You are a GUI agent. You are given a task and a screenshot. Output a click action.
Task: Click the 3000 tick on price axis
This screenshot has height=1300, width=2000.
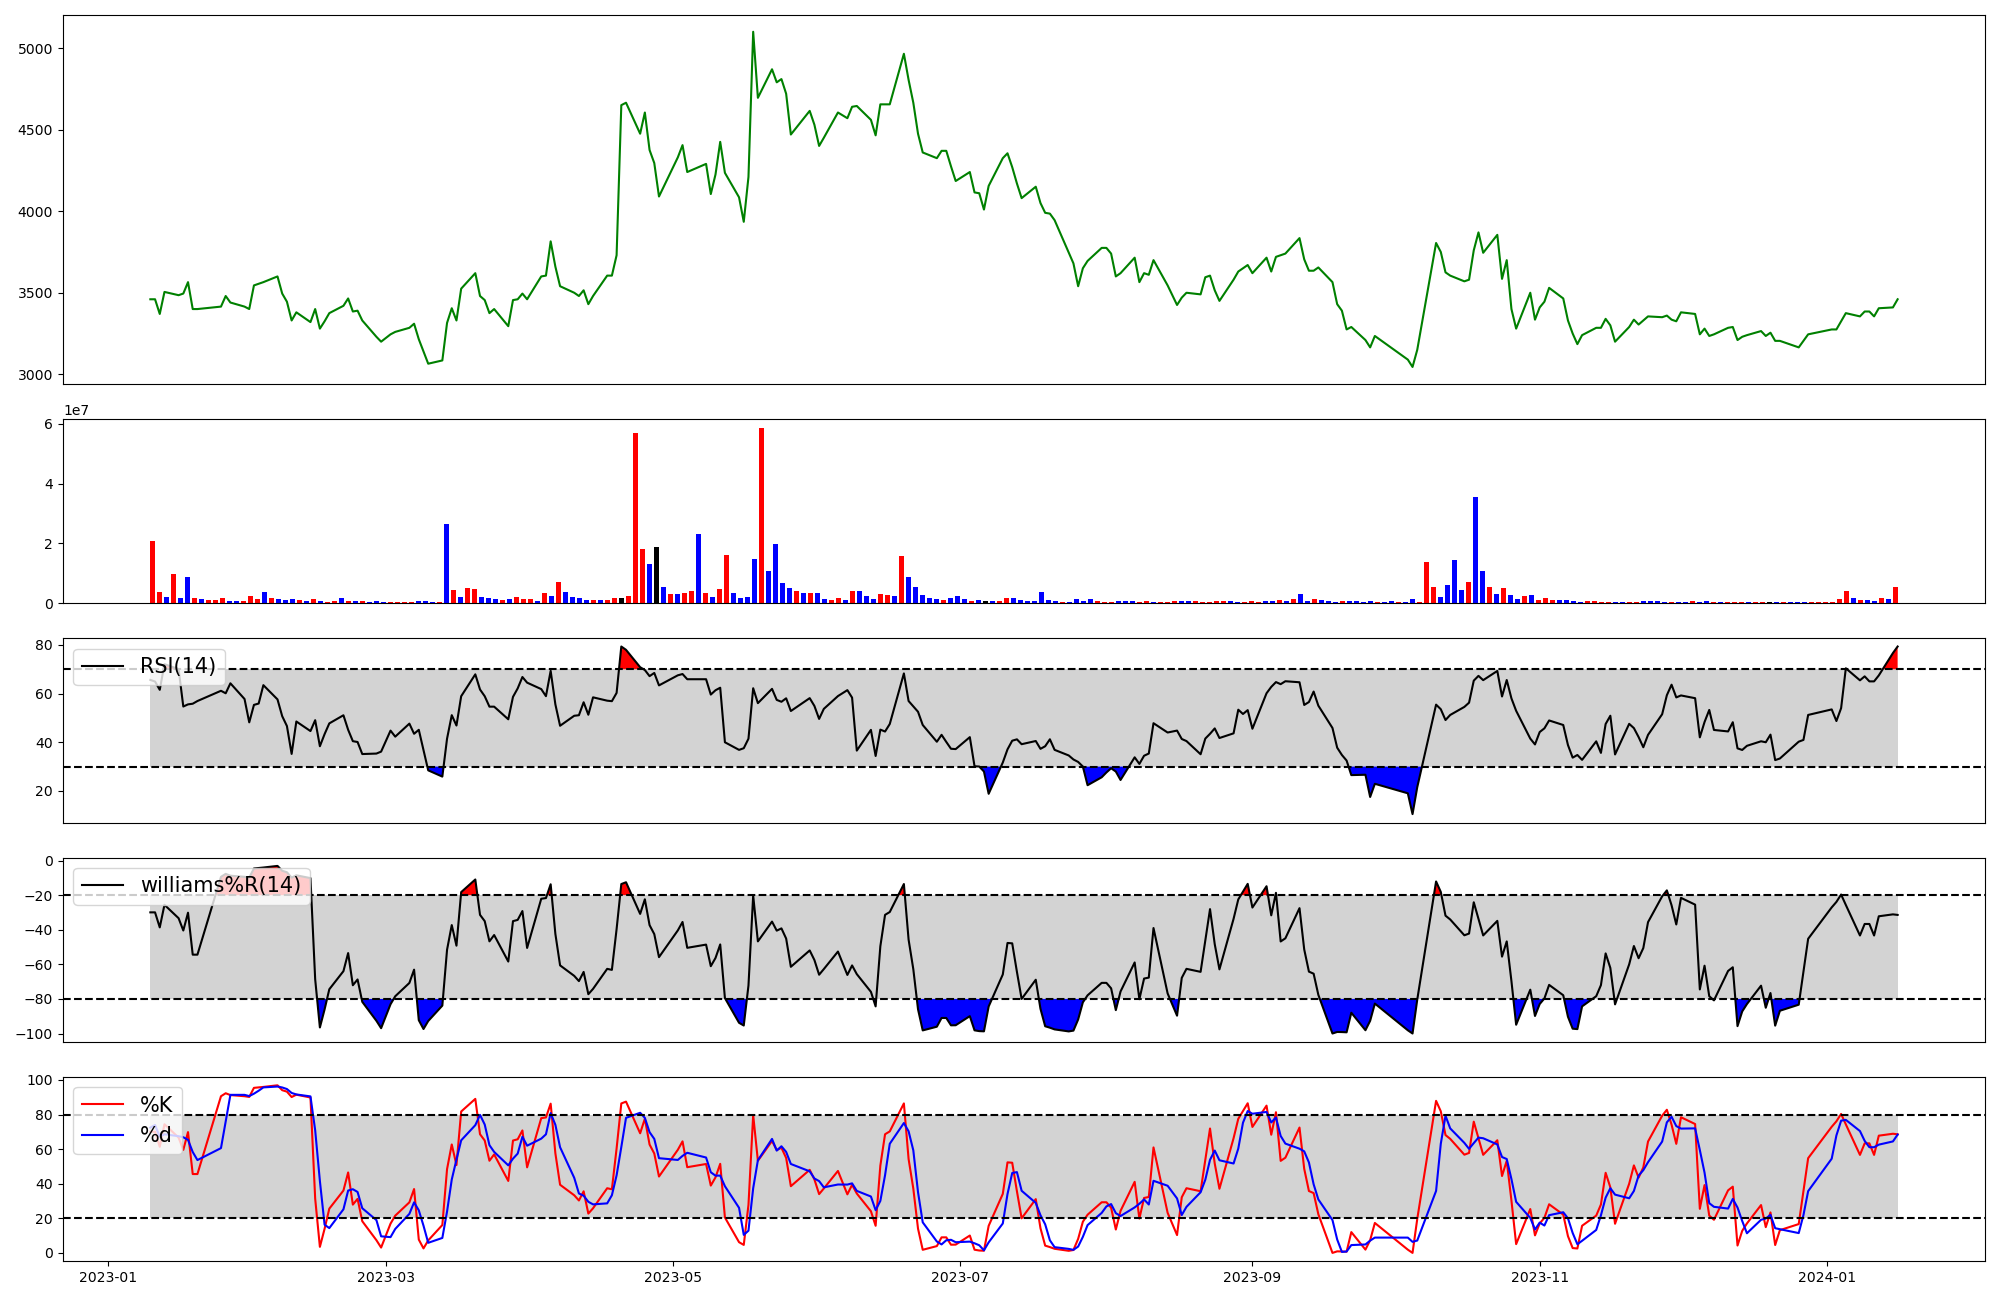click(36, 376)
